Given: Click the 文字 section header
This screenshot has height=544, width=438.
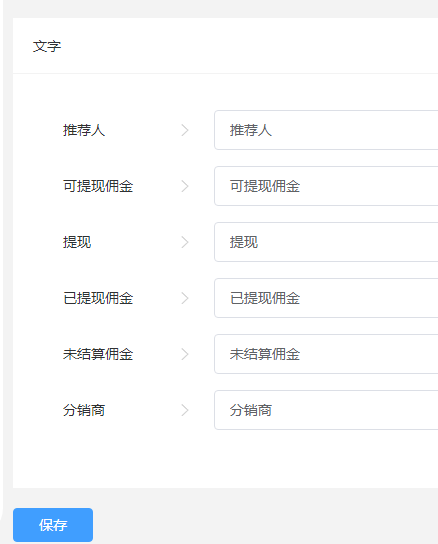Looking at the screenshot, I should [x=47, y=46].
